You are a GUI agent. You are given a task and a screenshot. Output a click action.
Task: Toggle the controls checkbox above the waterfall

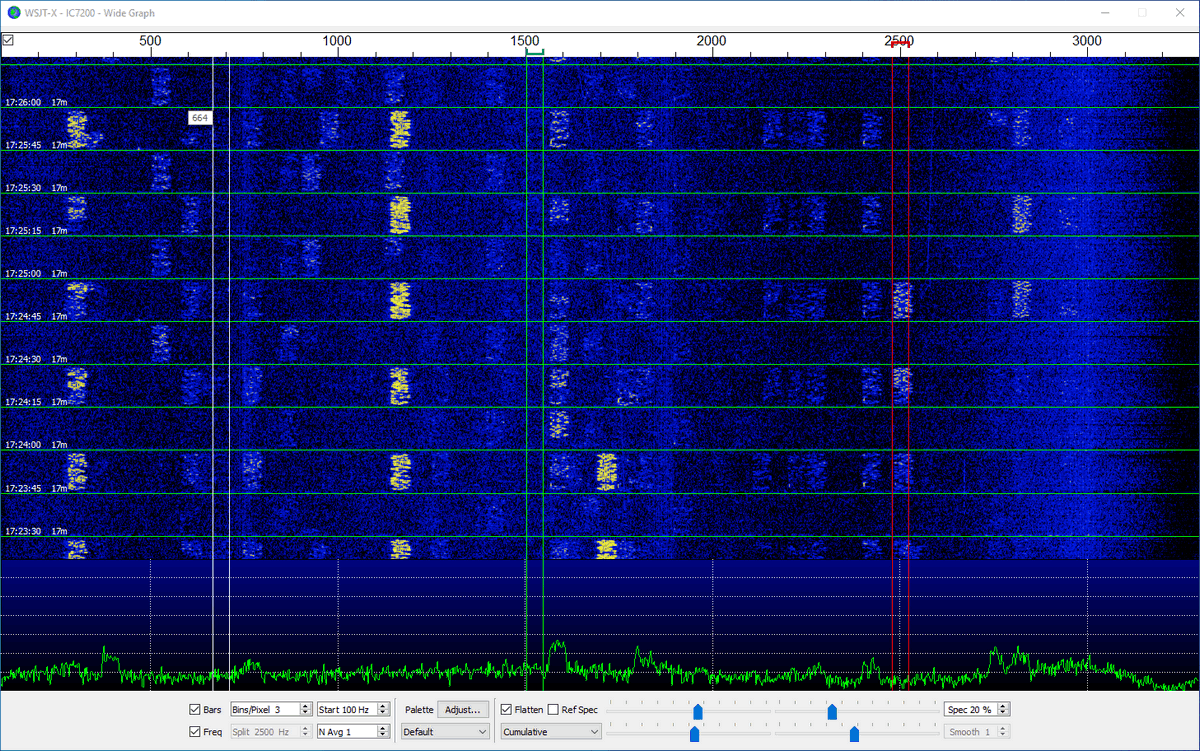pyautogui.click(x=8, y=41)
